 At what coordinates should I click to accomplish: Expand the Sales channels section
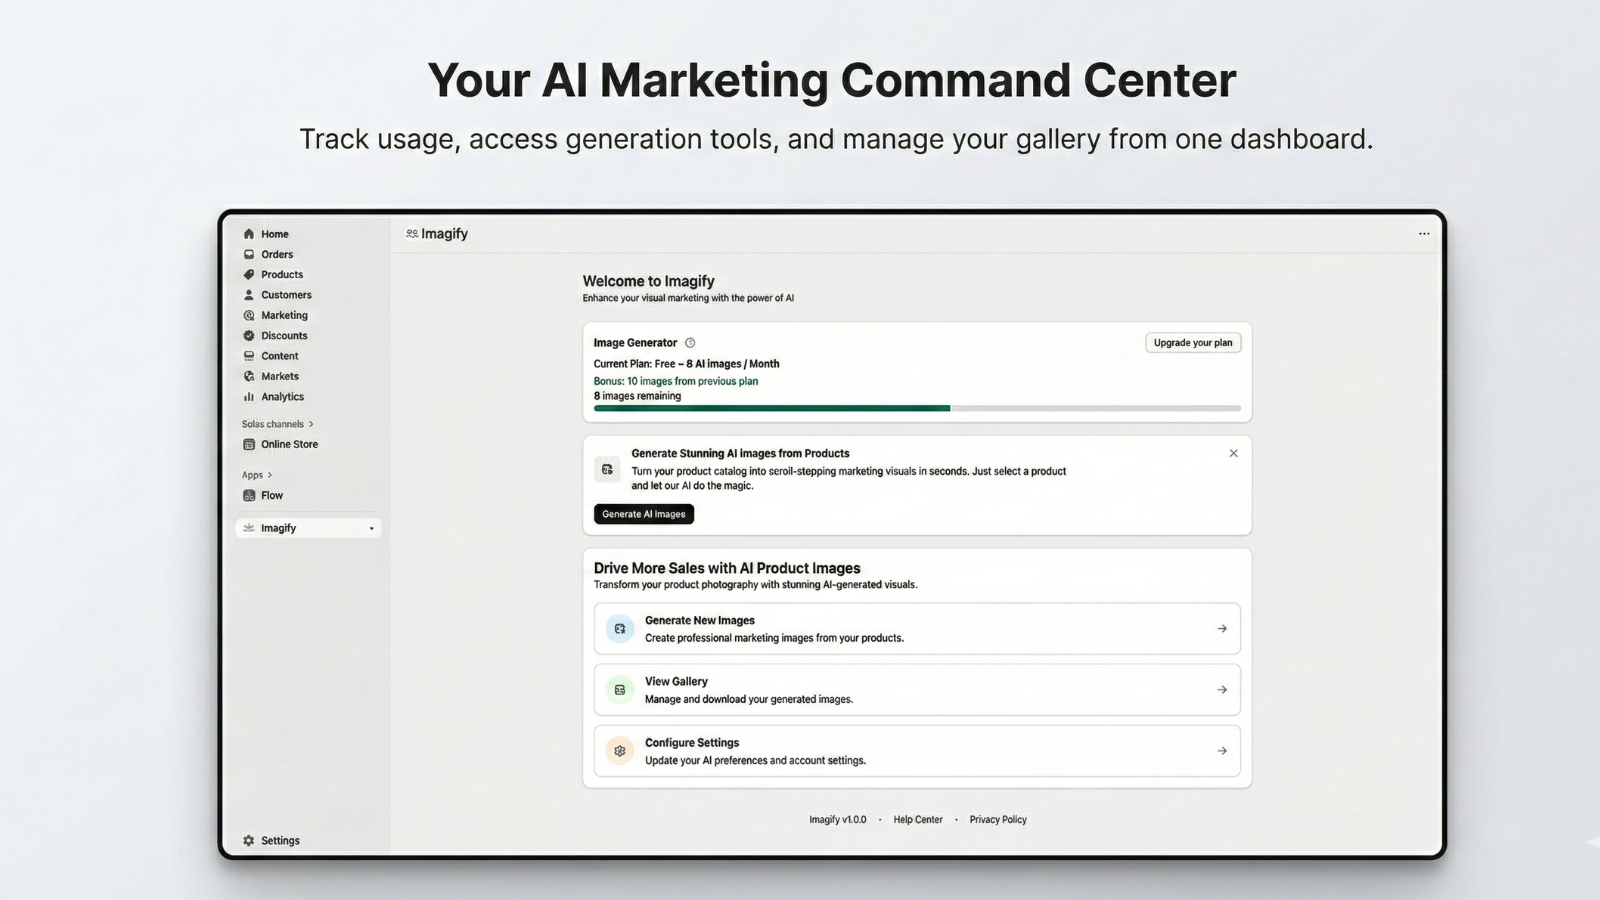pyautogui.click(x=310, y=423)
